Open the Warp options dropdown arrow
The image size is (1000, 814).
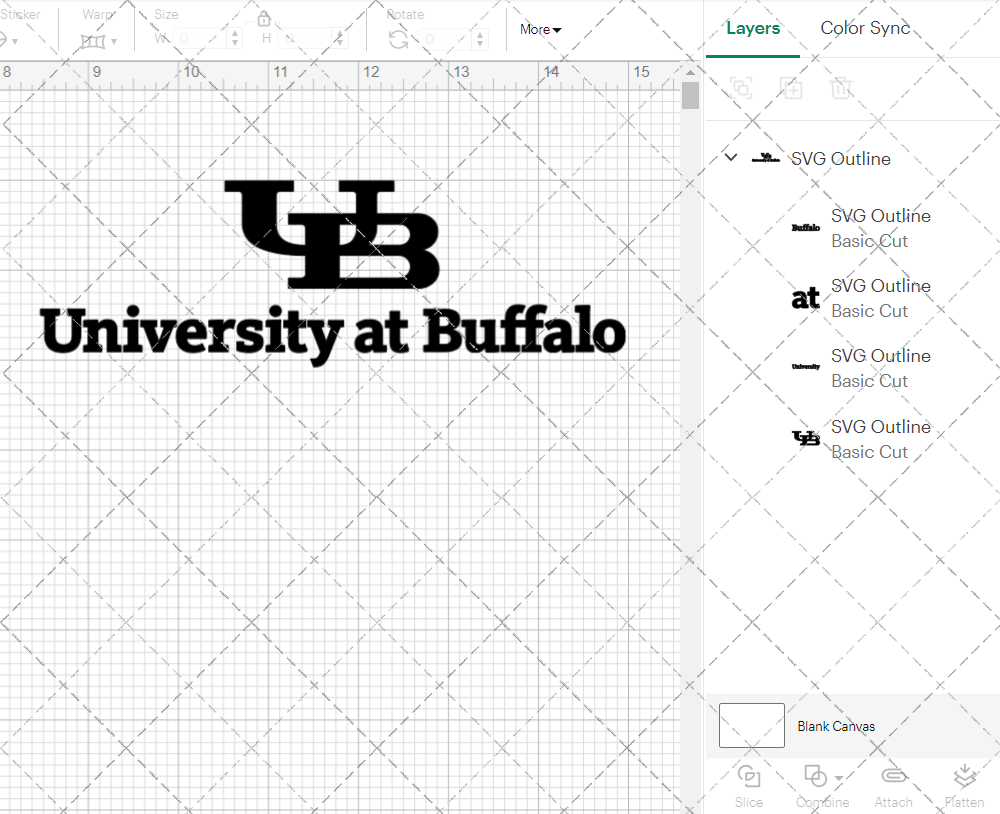tap(113, 41)
